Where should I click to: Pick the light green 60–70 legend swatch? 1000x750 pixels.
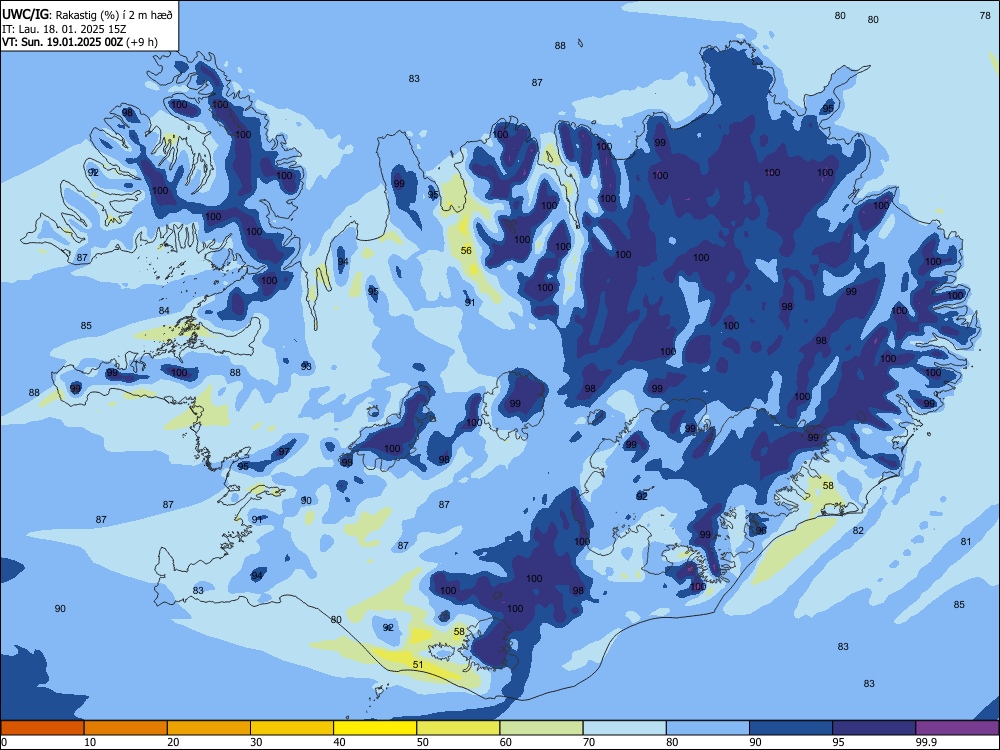tap(541, 728)
